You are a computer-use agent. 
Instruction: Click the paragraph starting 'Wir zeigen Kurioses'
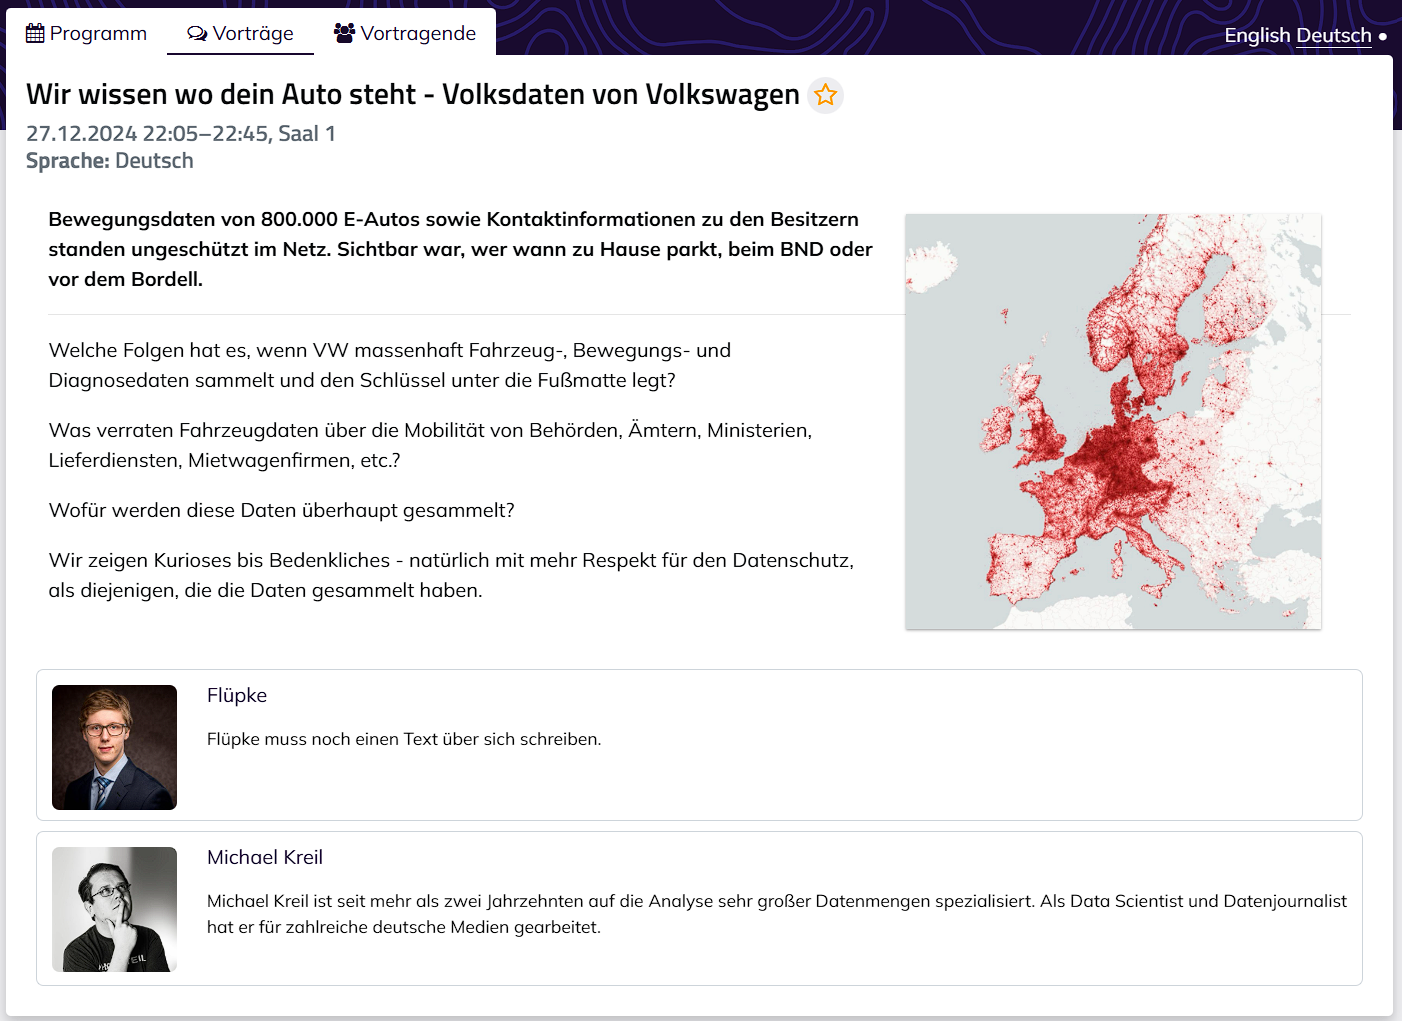point(451,575)
